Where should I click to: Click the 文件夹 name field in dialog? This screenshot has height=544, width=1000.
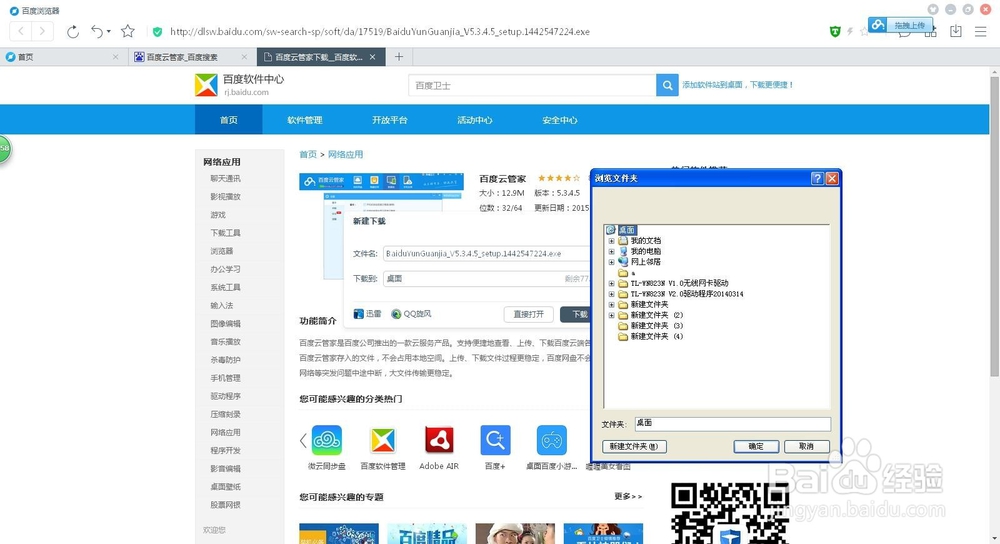click(x=732, y=423)
